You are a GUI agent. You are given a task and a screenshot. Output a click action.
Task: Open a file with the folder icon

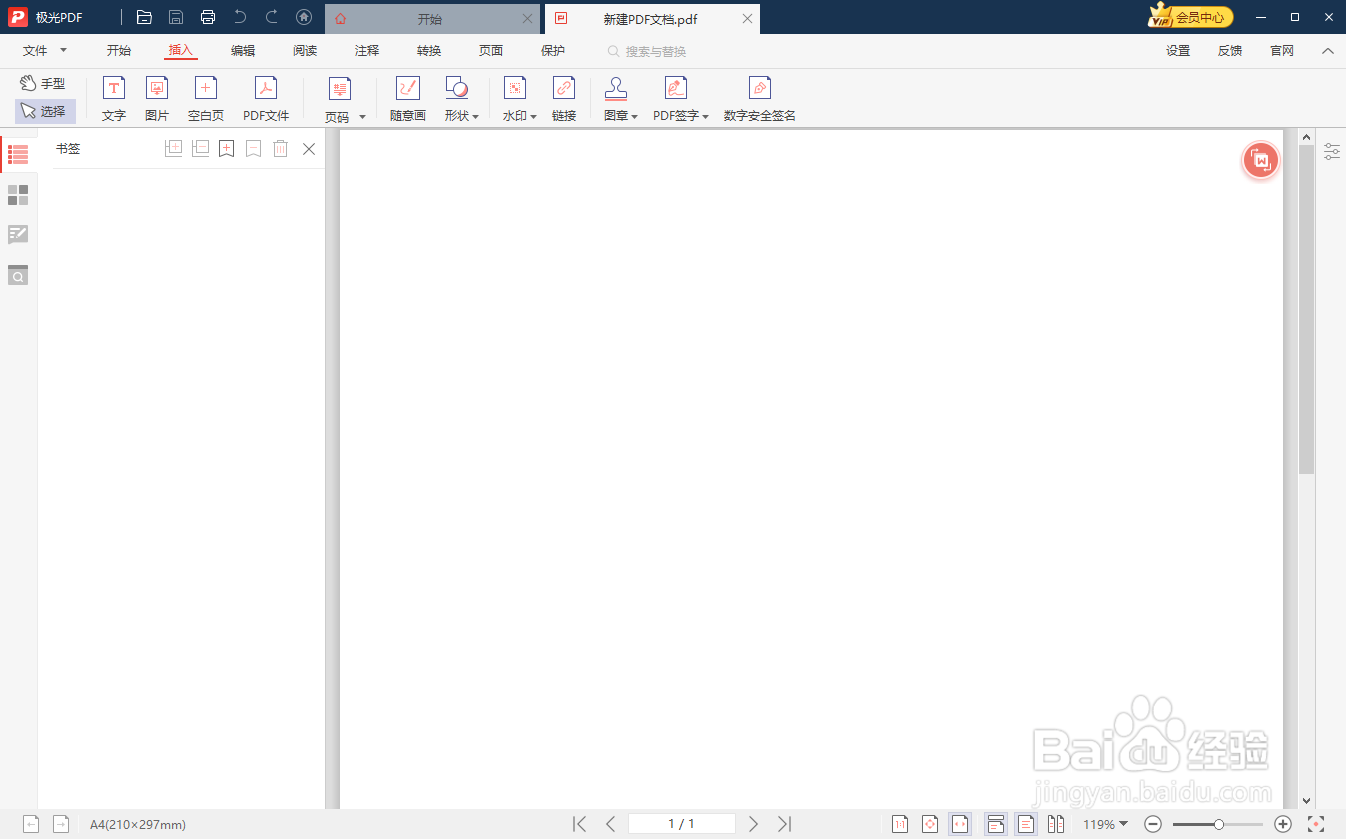coord(144,17)
